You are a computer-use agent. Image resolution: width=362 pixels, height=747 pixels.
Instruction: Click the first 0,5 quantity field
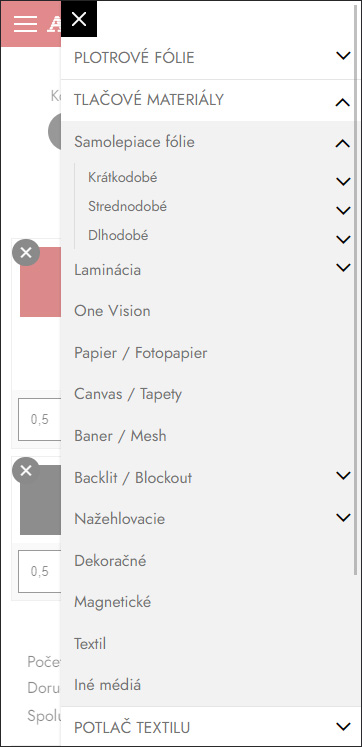[x=40, y=419]
